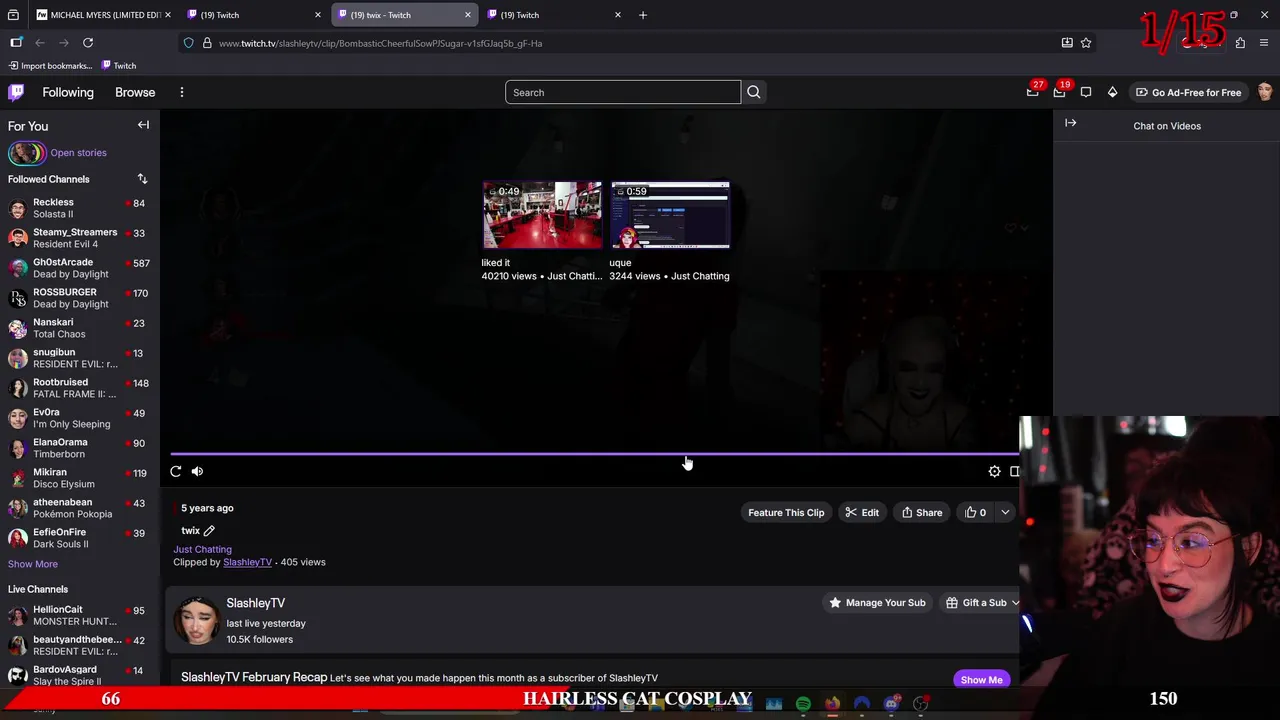Open the 'liked it' recommended clip thumbnail
Image resolution: width=1280 pixels, height=720 pixels.
click(542, 214)
